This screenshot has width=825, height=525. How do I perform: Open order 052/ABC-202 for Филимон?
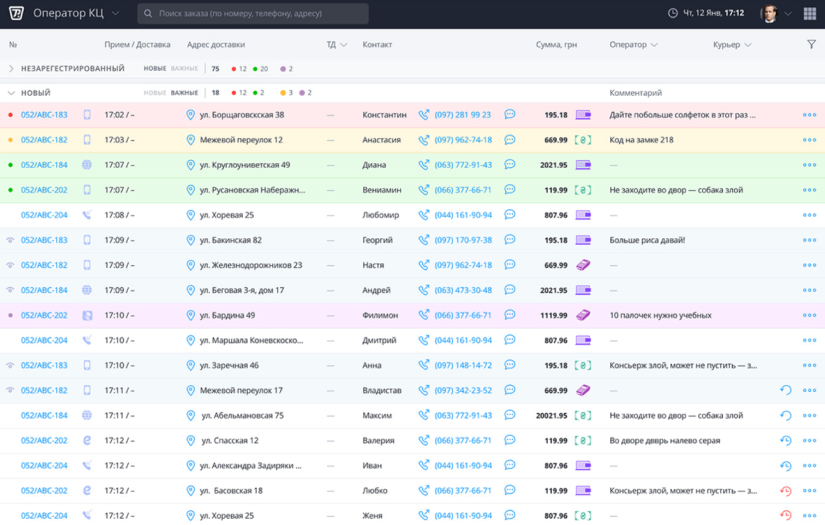coord(44,315)
